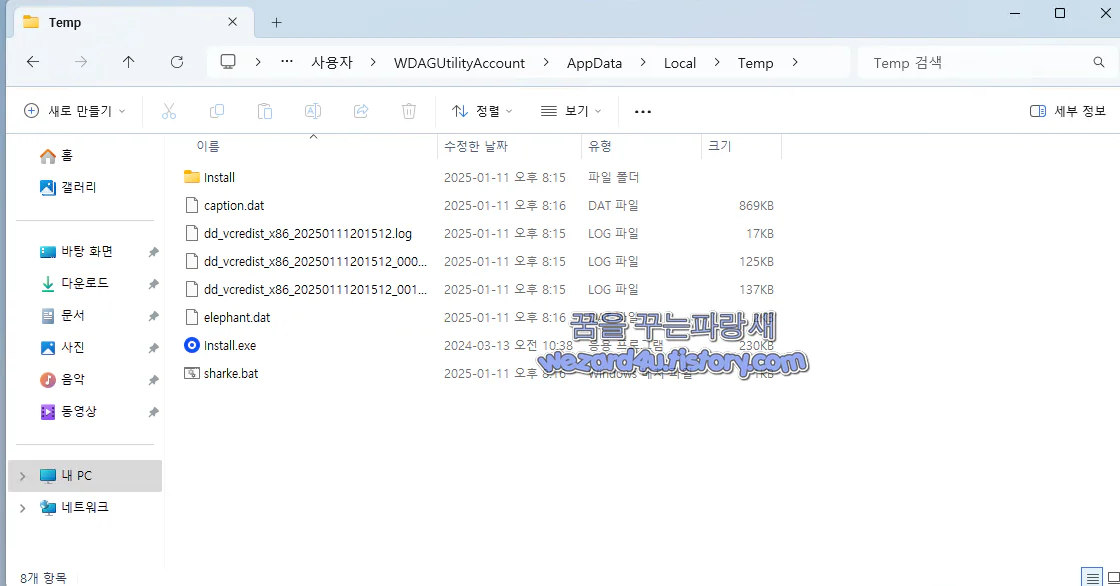Open 홈 in the navigation pane

(56, 155)
